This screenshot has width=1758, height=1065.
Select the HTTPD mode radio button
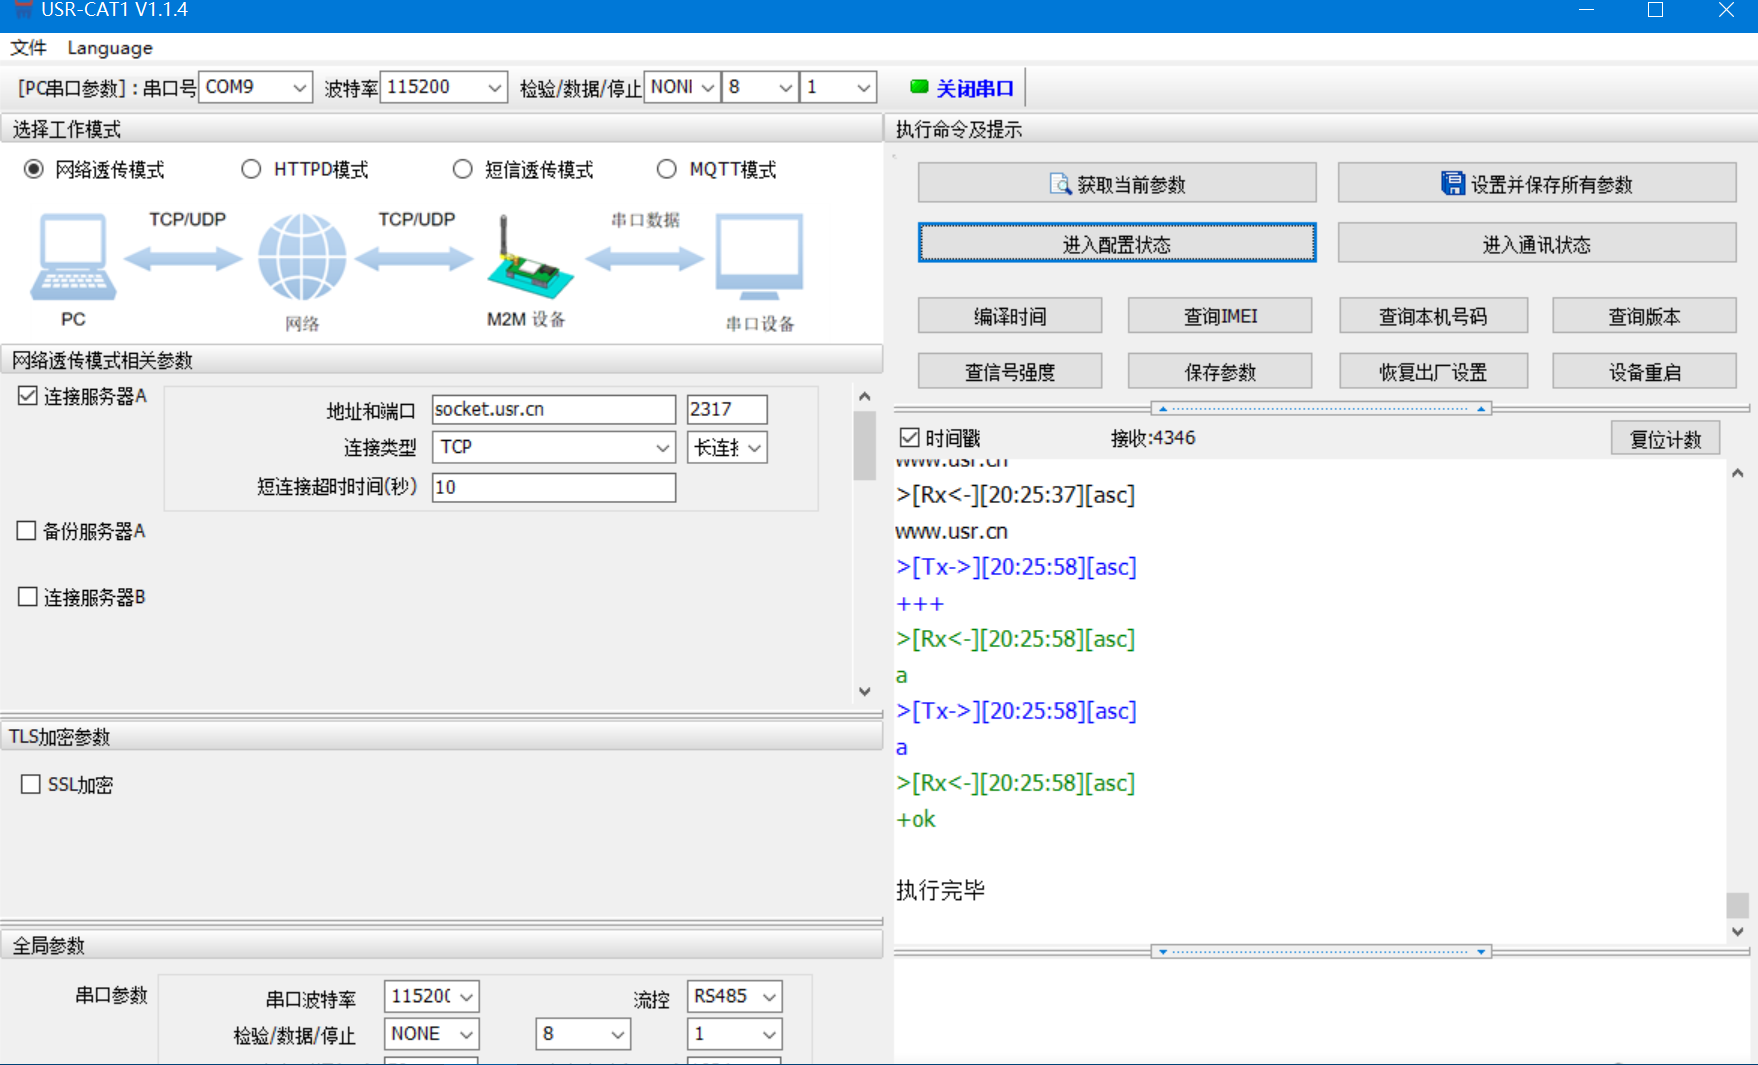tap(251, 169)
